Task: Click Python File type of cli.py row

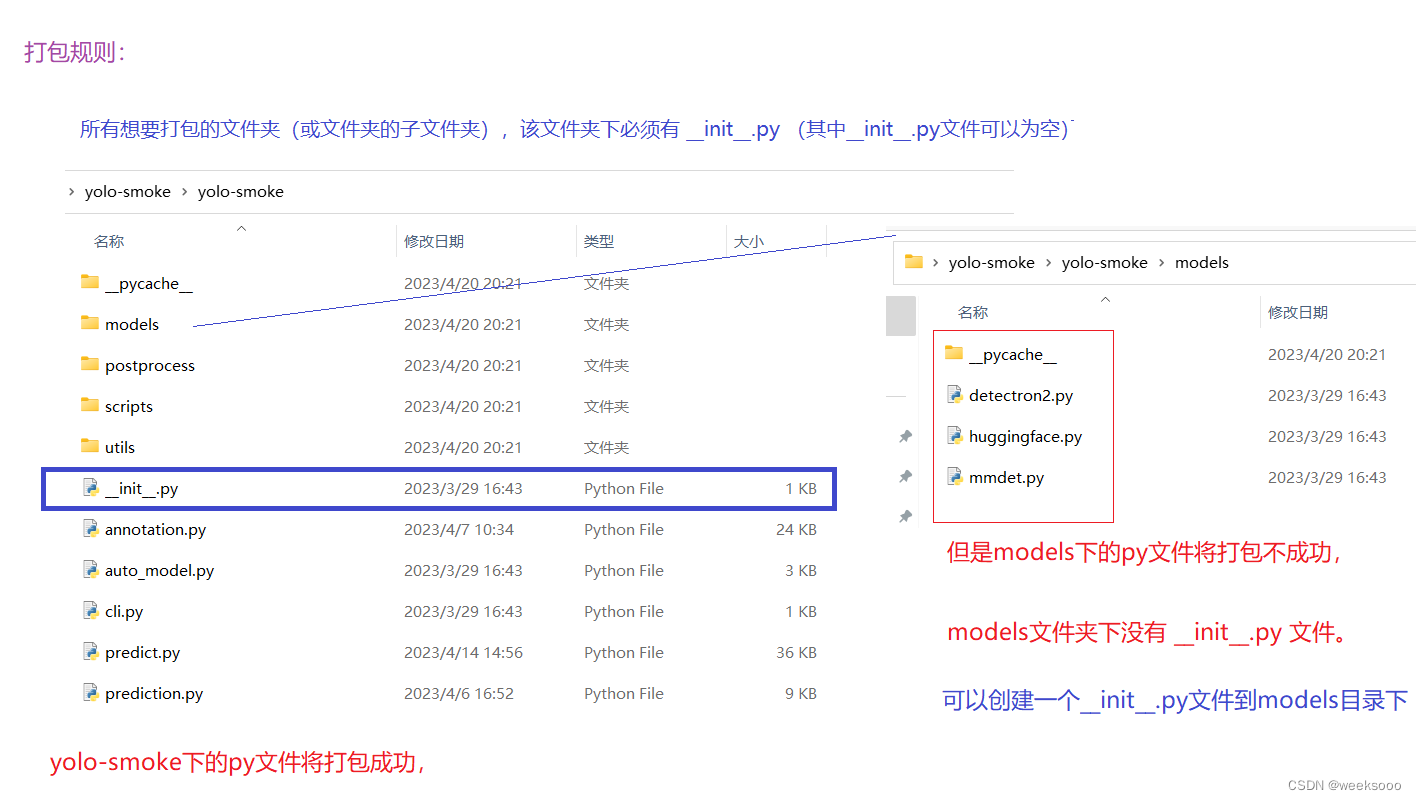Action: 624,611
